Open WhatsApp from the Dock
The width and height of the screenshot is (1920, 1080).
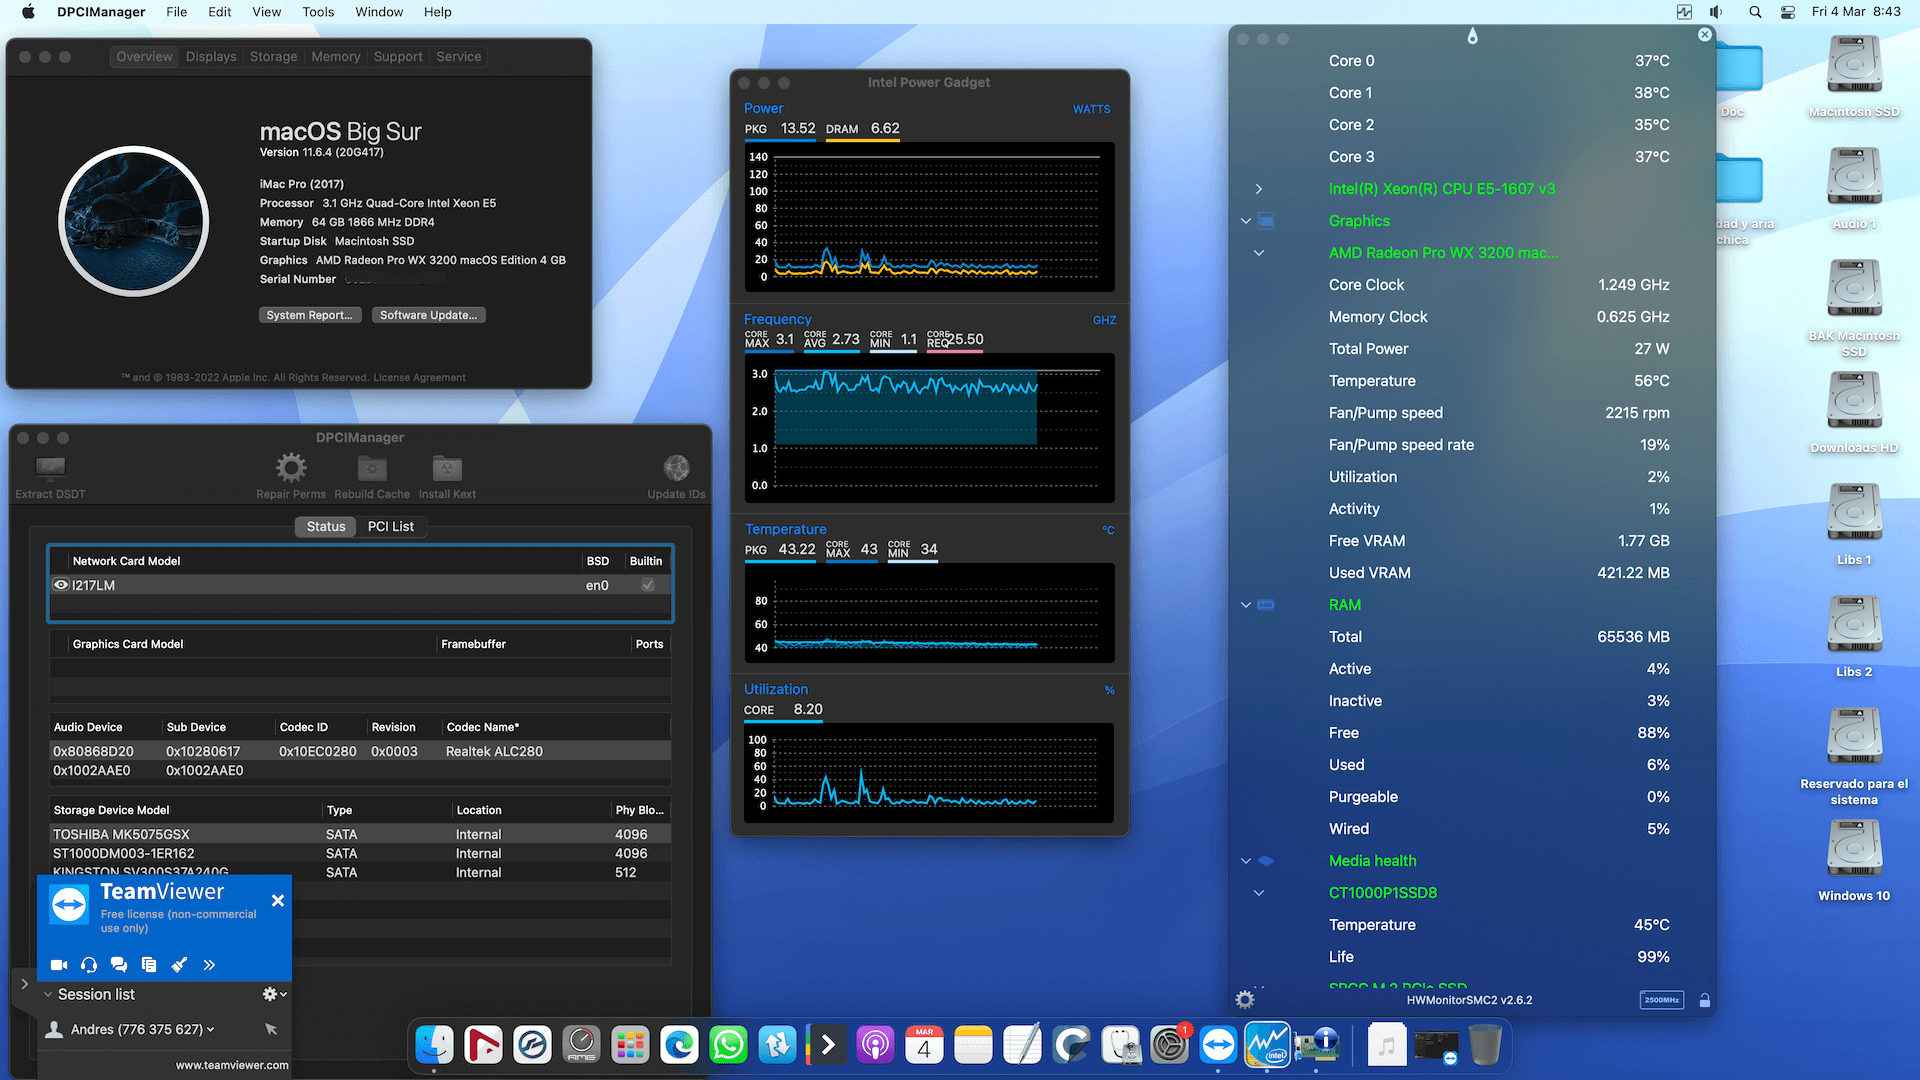pos(729,1046)
